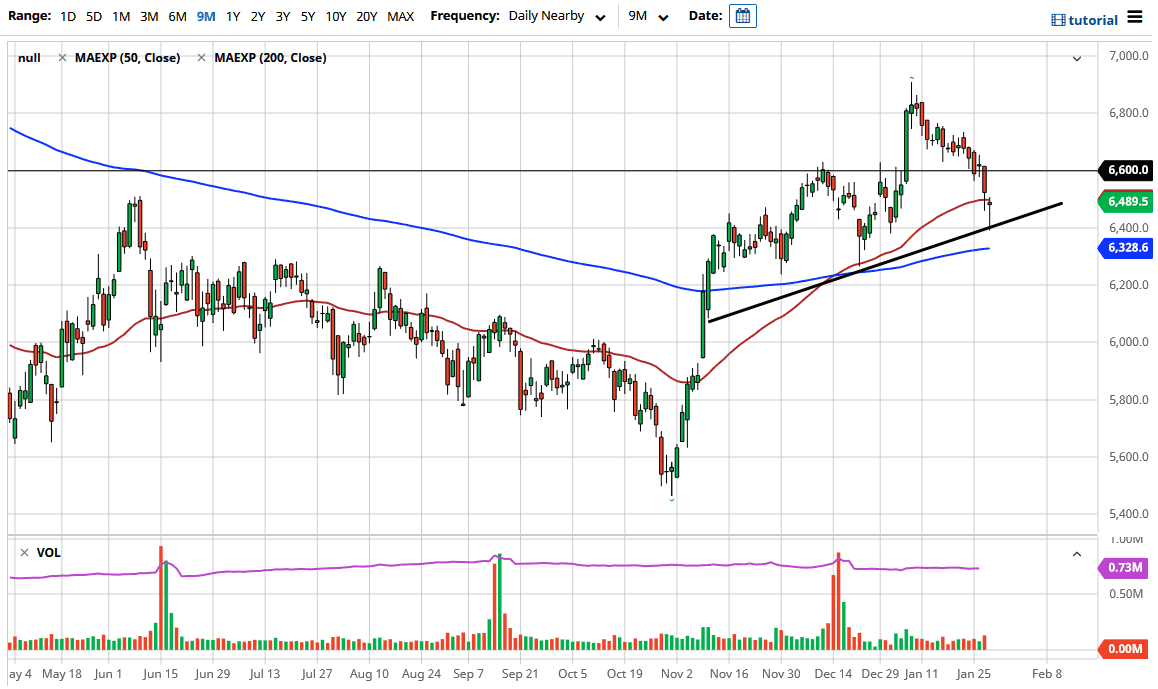This screenshot has width=1158, height=689.
Task: Select the 10Y range
Action: [336, 16]
